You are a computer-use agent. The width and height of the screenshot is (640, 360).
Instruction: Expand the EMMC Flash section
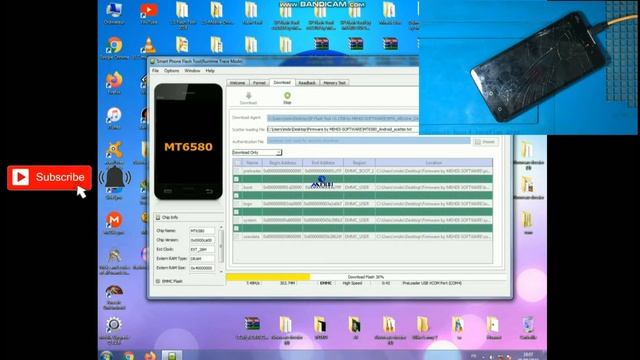point(170,281)
